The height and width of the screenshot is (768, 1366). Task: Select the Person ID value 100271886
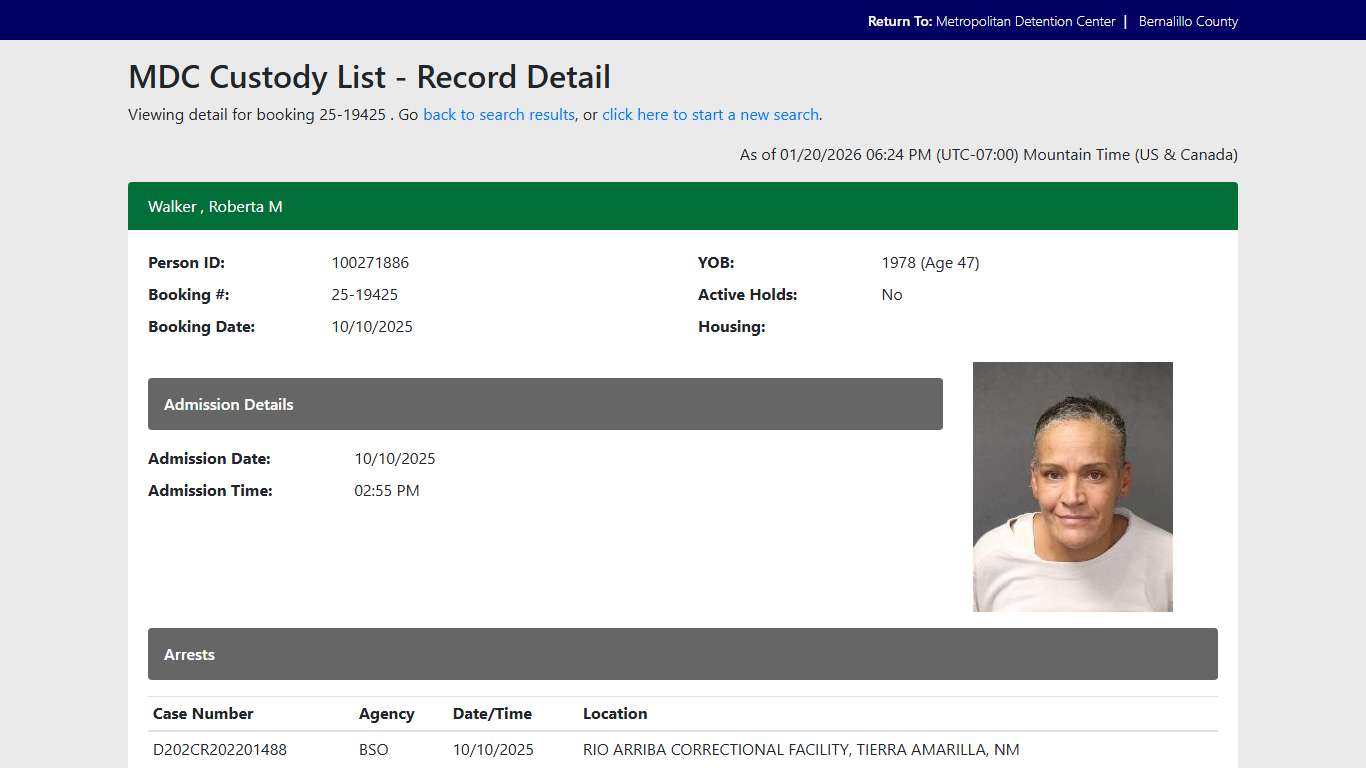[x=370, y=262]
